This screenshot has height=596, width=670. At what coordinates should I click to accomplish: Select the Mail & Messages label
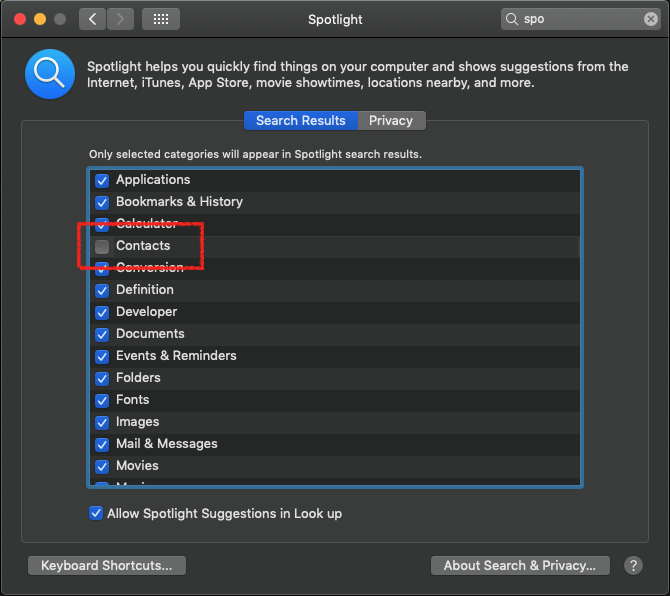tap(167, 443)
